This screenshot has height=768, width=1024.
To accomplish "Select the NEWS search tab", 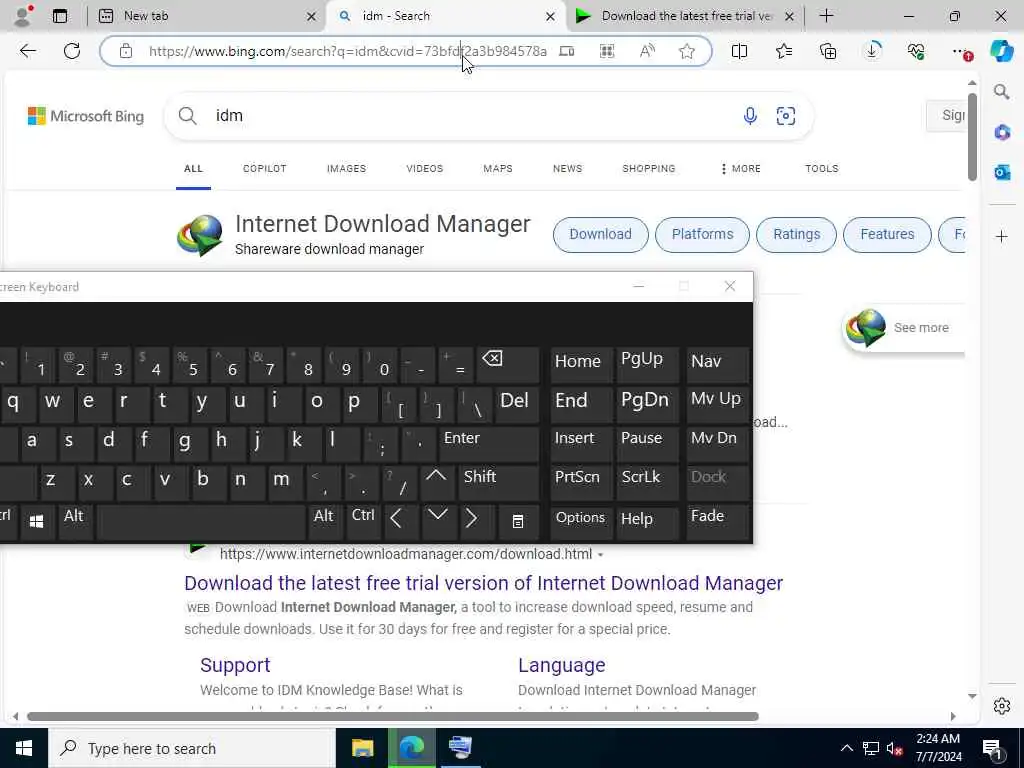I will point(567,168).
